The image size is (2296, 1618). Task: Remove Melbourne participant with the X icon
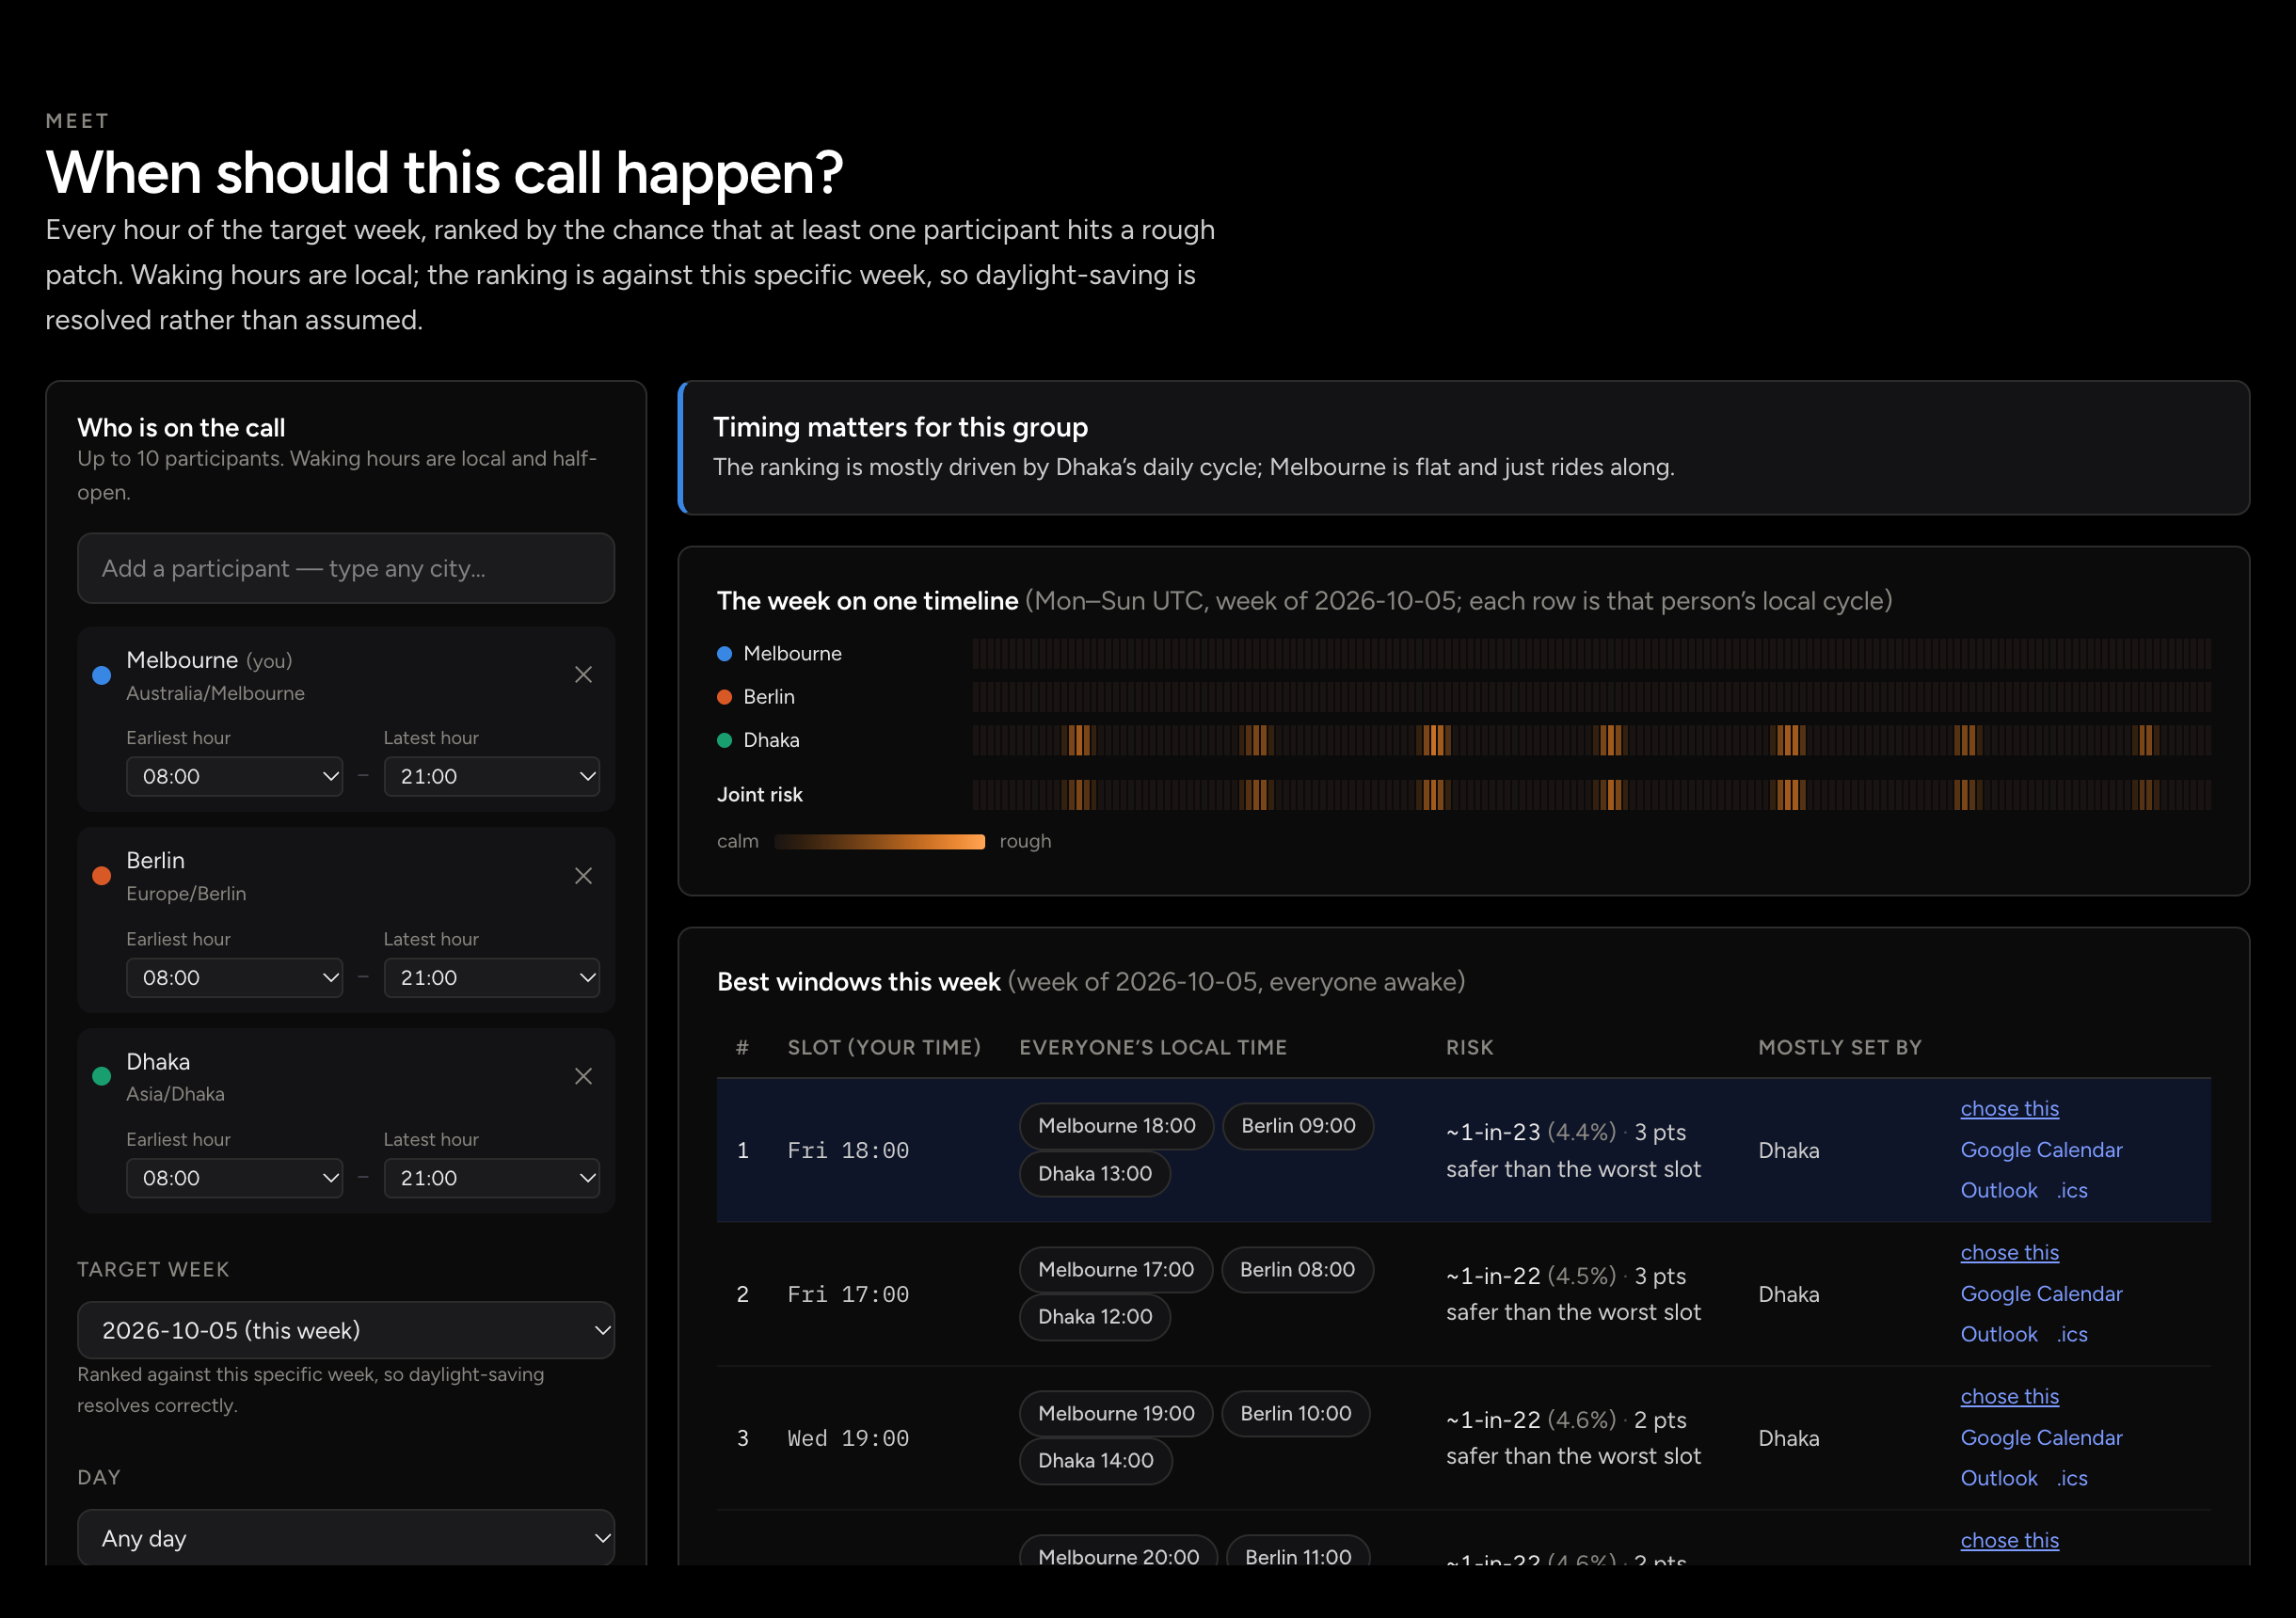[x=583, y=675]
